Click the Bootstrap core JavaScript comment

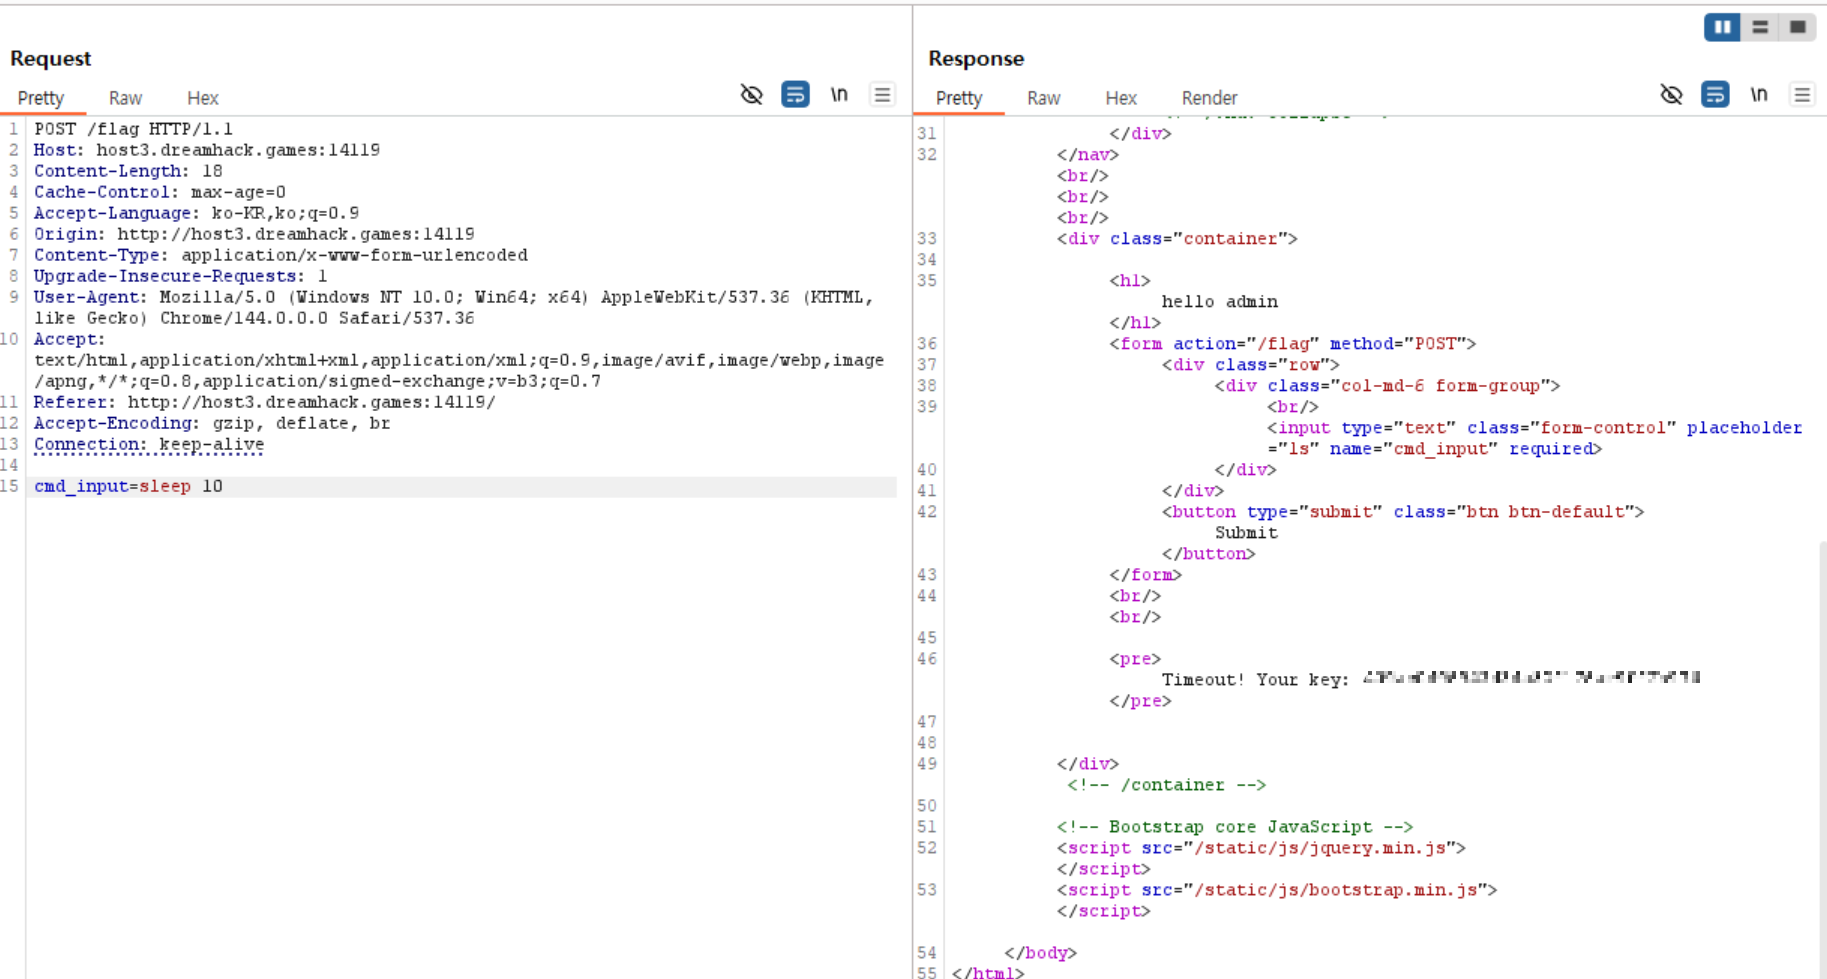(x=1235, y=827)
